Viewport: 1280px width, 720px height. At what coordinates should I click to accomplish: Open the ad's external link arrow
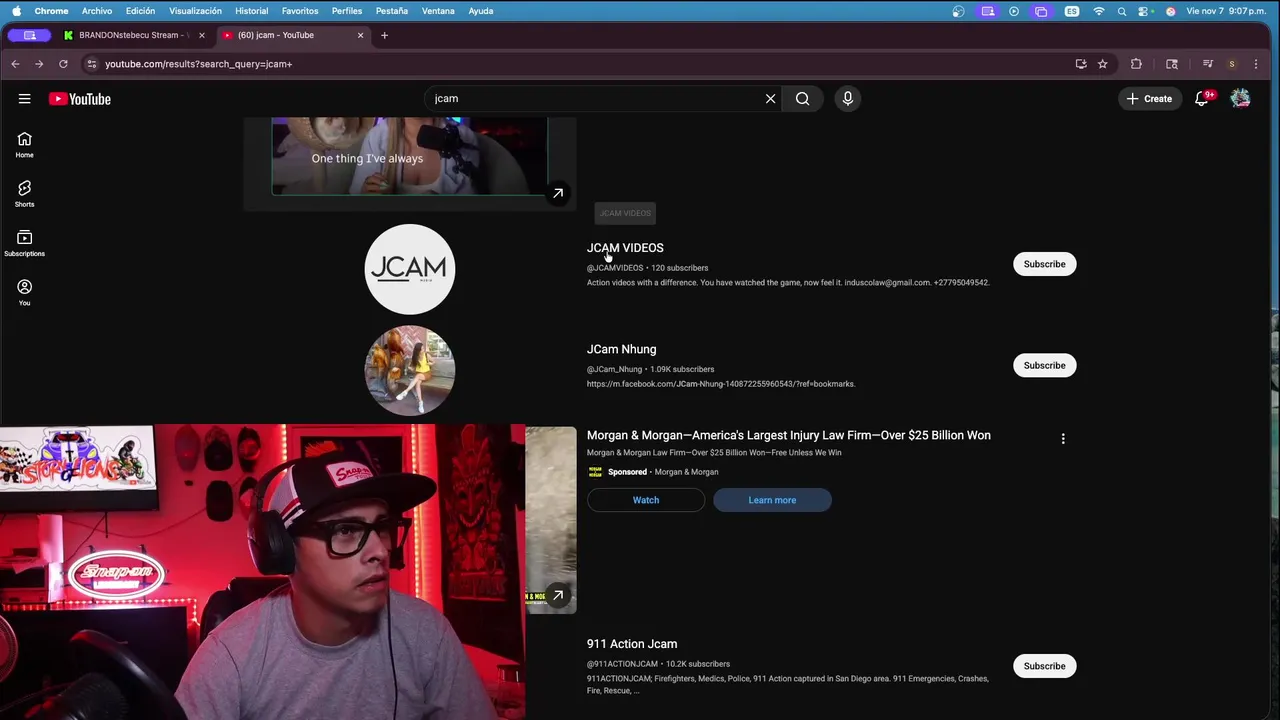[x=558, y=595]
